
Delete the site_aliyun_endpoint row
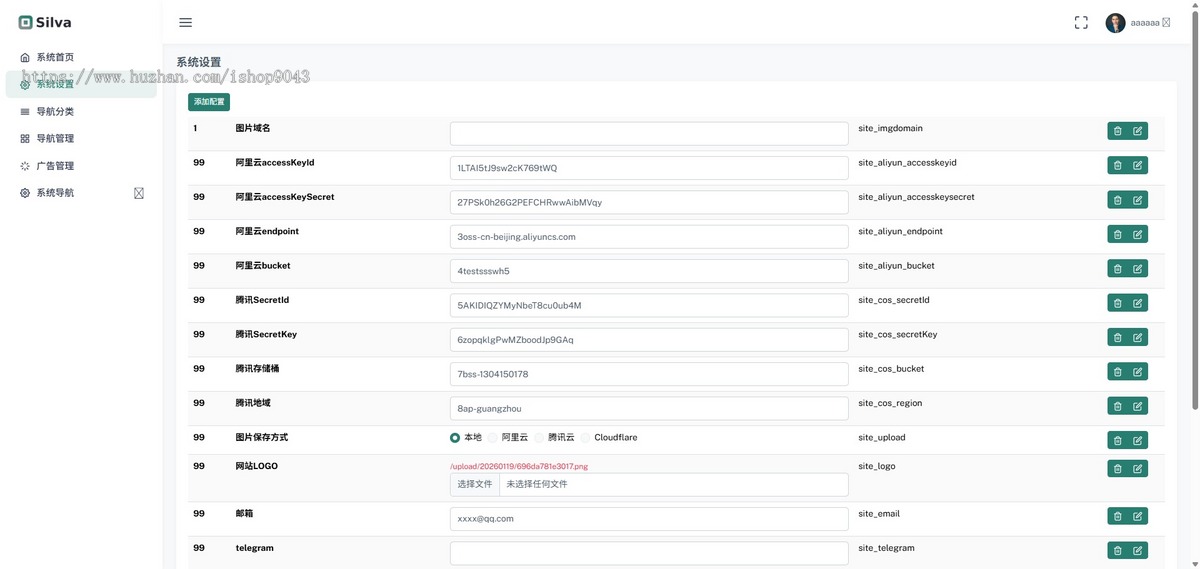1117,234
